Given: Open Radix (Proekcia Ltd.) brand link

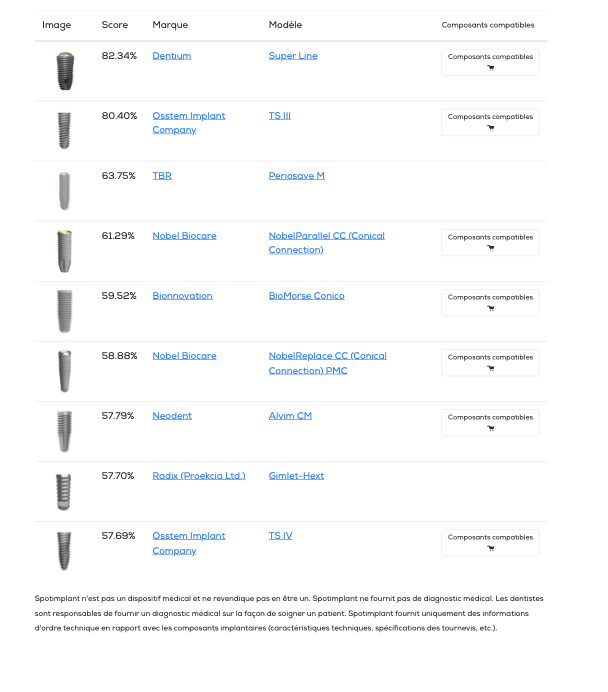Looking at the screenshot, I should click(199, 476).
